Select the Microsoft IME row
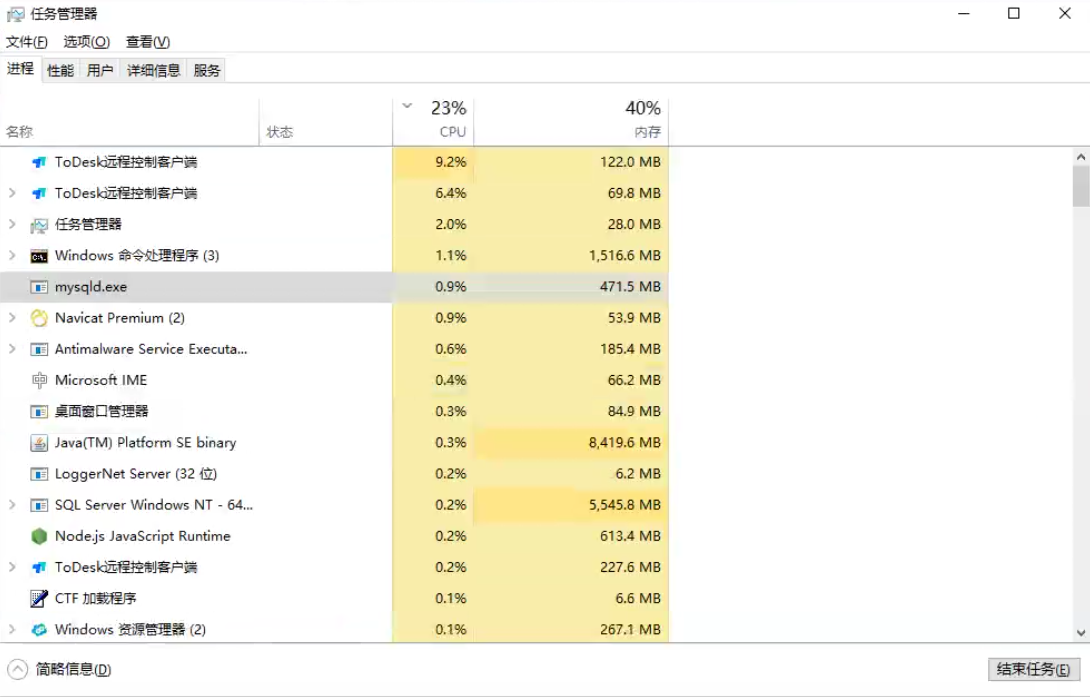This screenshot has width=1090, height=697. 334,380
